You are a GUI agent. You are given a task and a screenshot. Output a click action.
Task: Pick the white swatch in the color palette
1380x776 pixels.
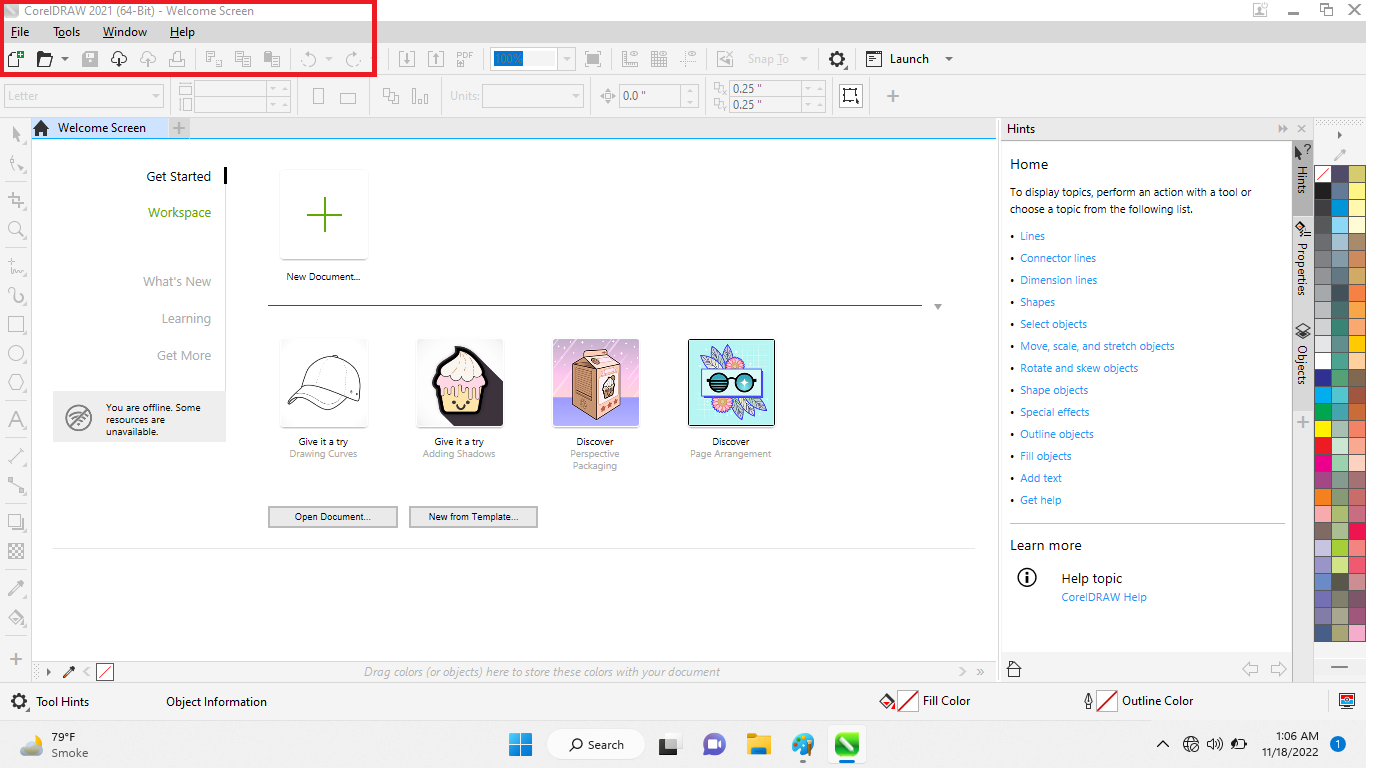1322,361
